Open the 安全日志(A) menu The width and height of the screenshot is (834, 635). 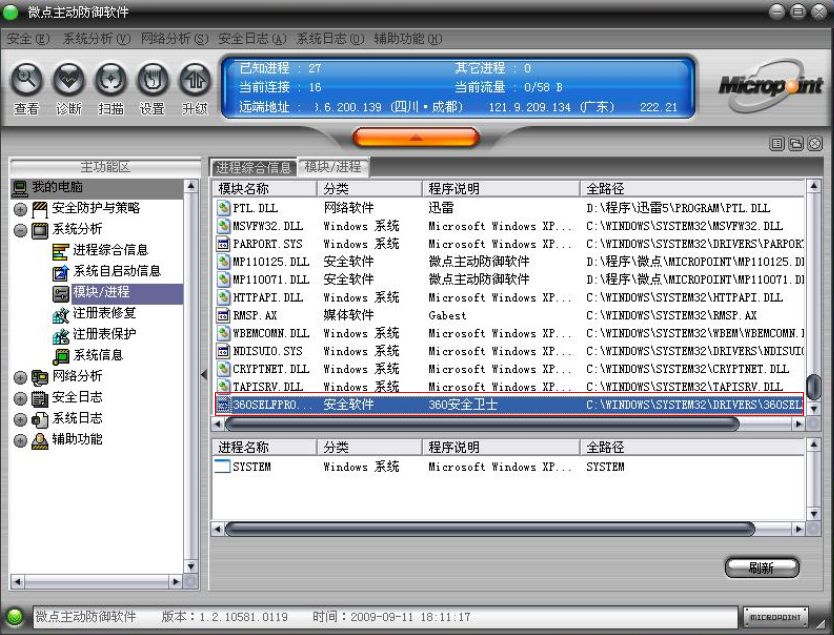252,39
